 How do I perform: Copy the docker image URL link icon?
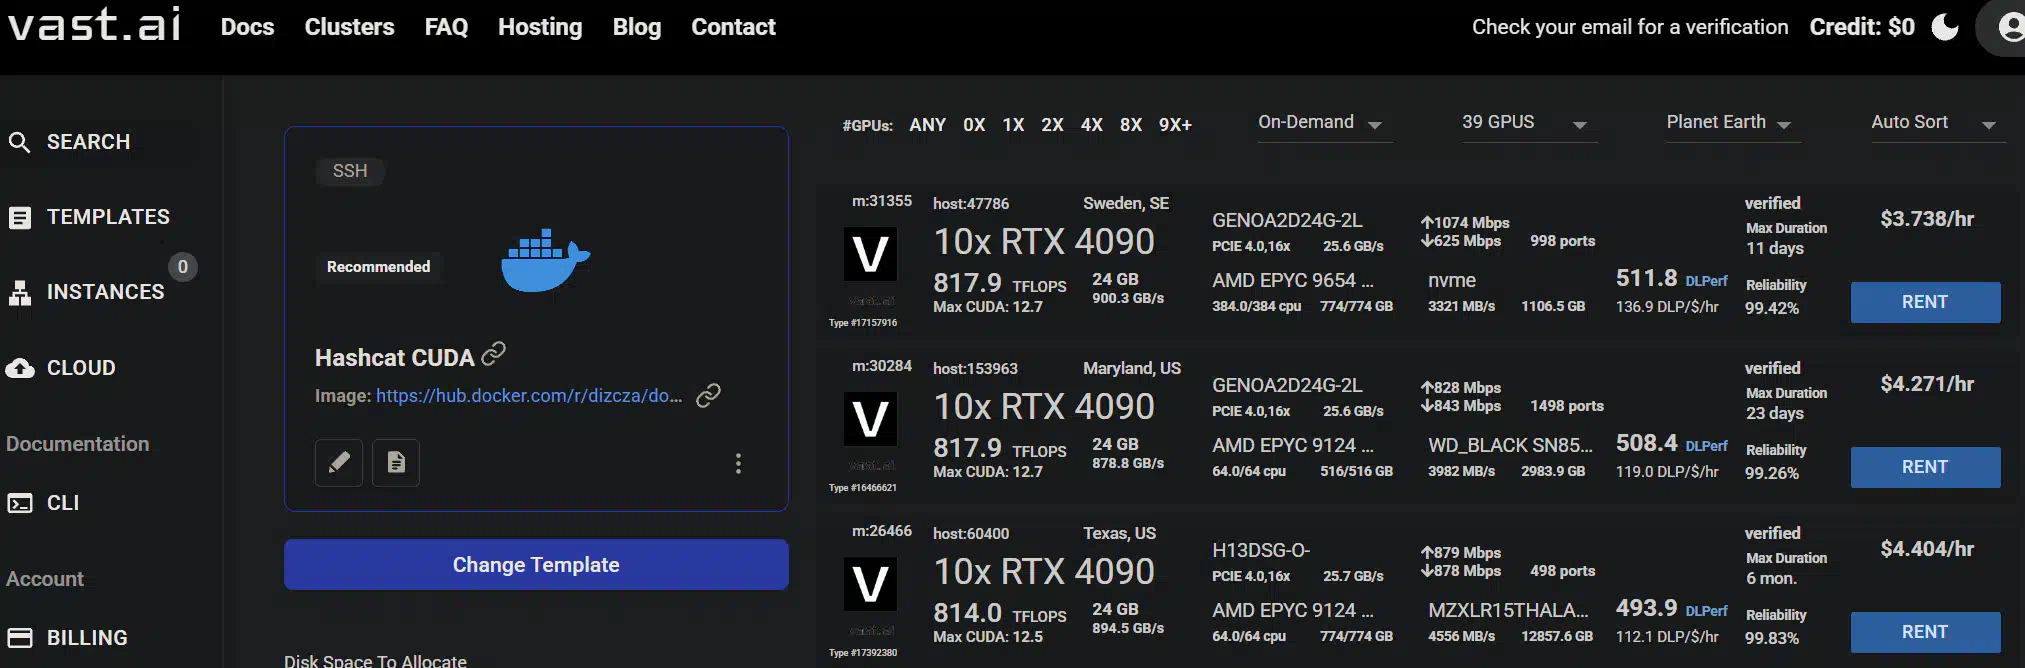click(x=708, y=395)
